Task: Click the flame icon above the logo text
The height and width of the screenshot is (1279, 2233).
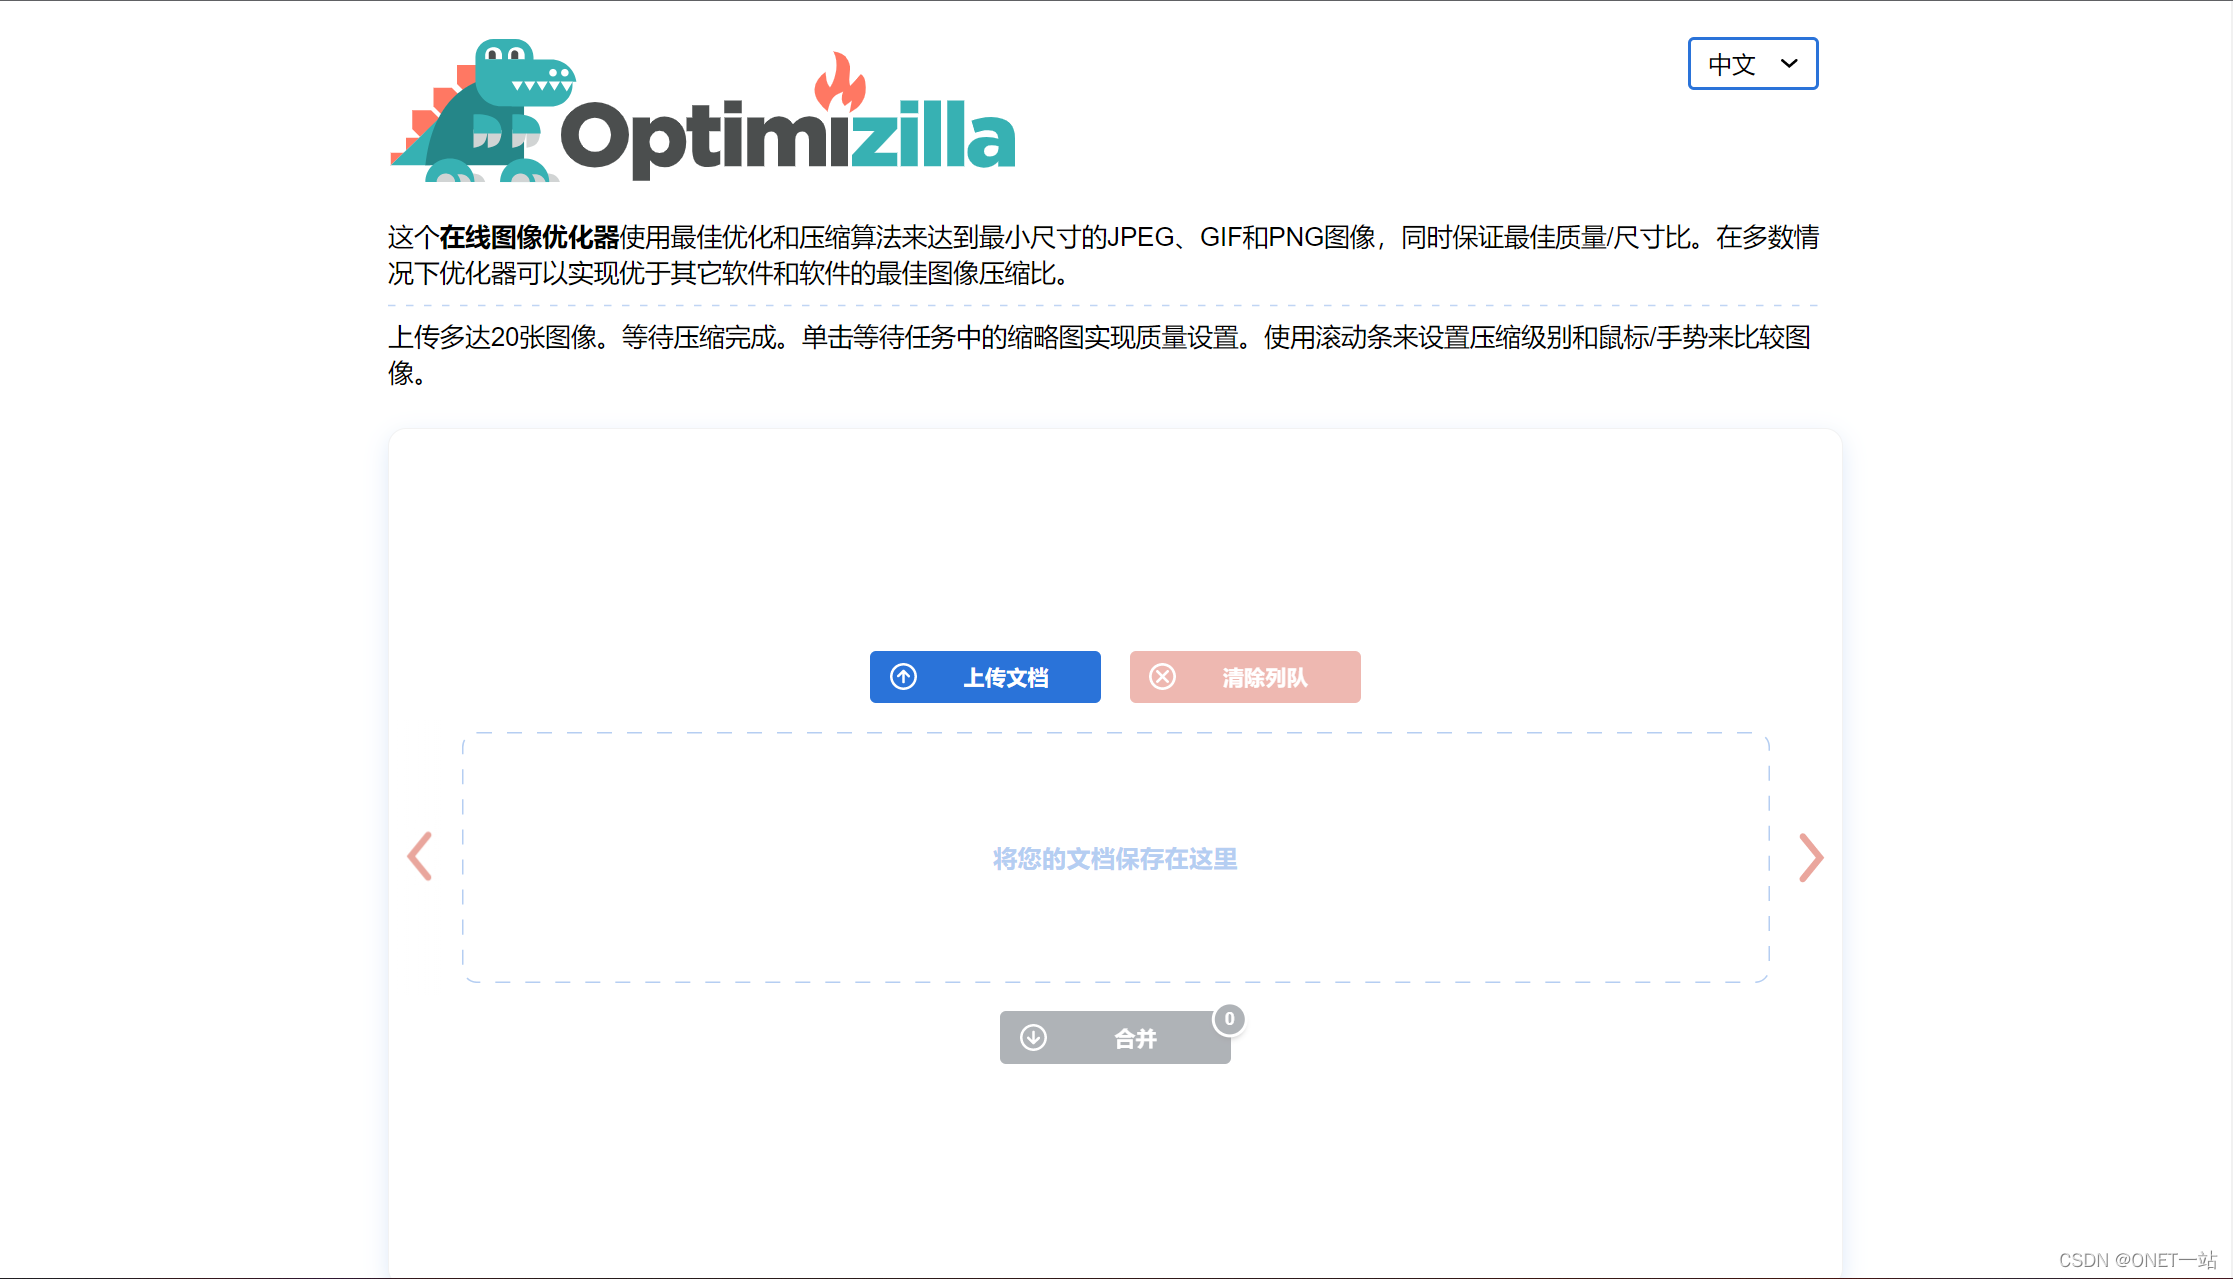Action: click(839, 81)
